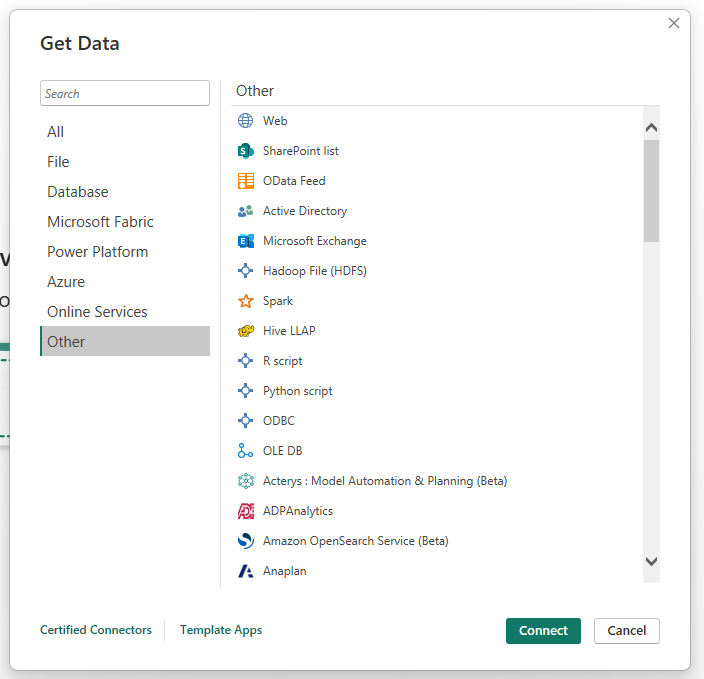Click the Anaplan logo icon
The image size is (704, 679).
246,571
